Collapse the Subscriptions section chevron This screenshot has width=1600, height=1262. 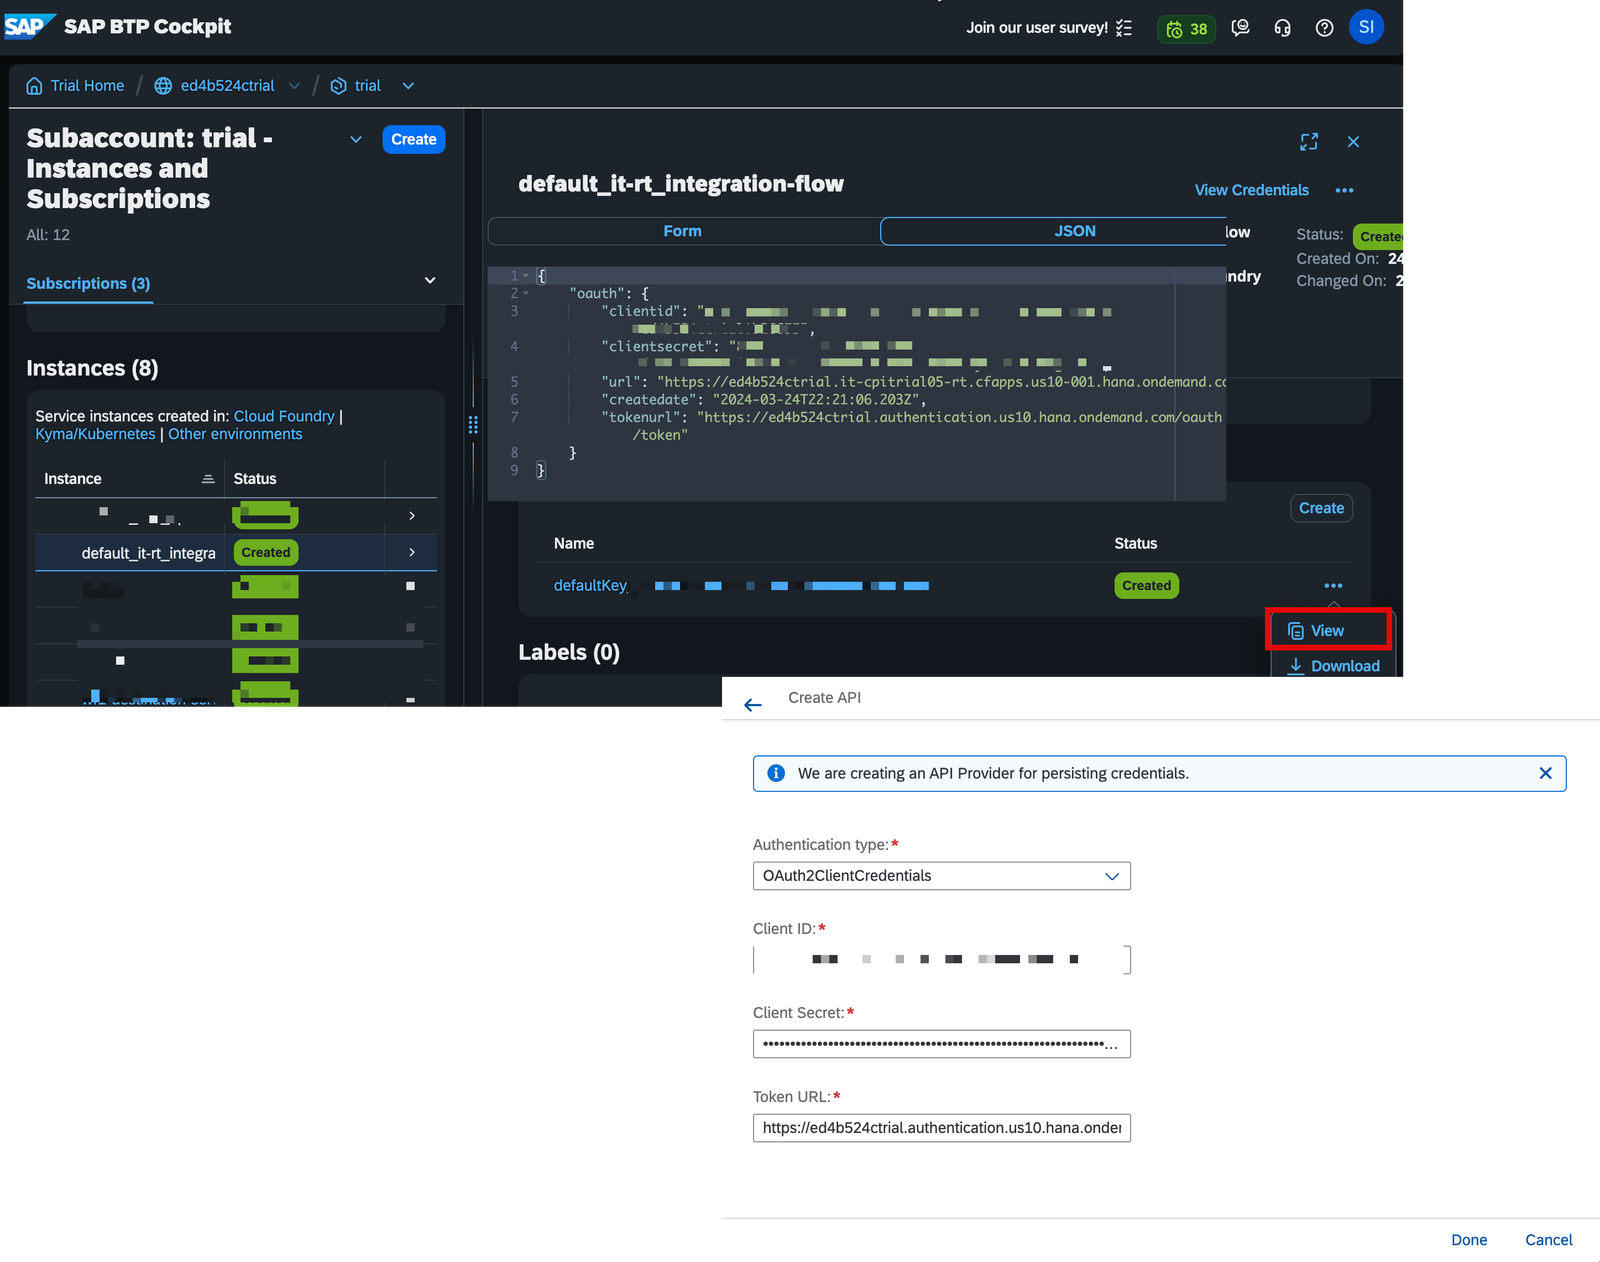click(429, 281)
